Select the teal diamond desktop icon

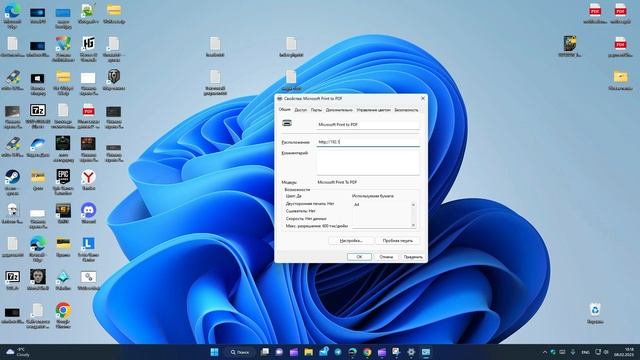pyautogui.click(x=63, y=280)
